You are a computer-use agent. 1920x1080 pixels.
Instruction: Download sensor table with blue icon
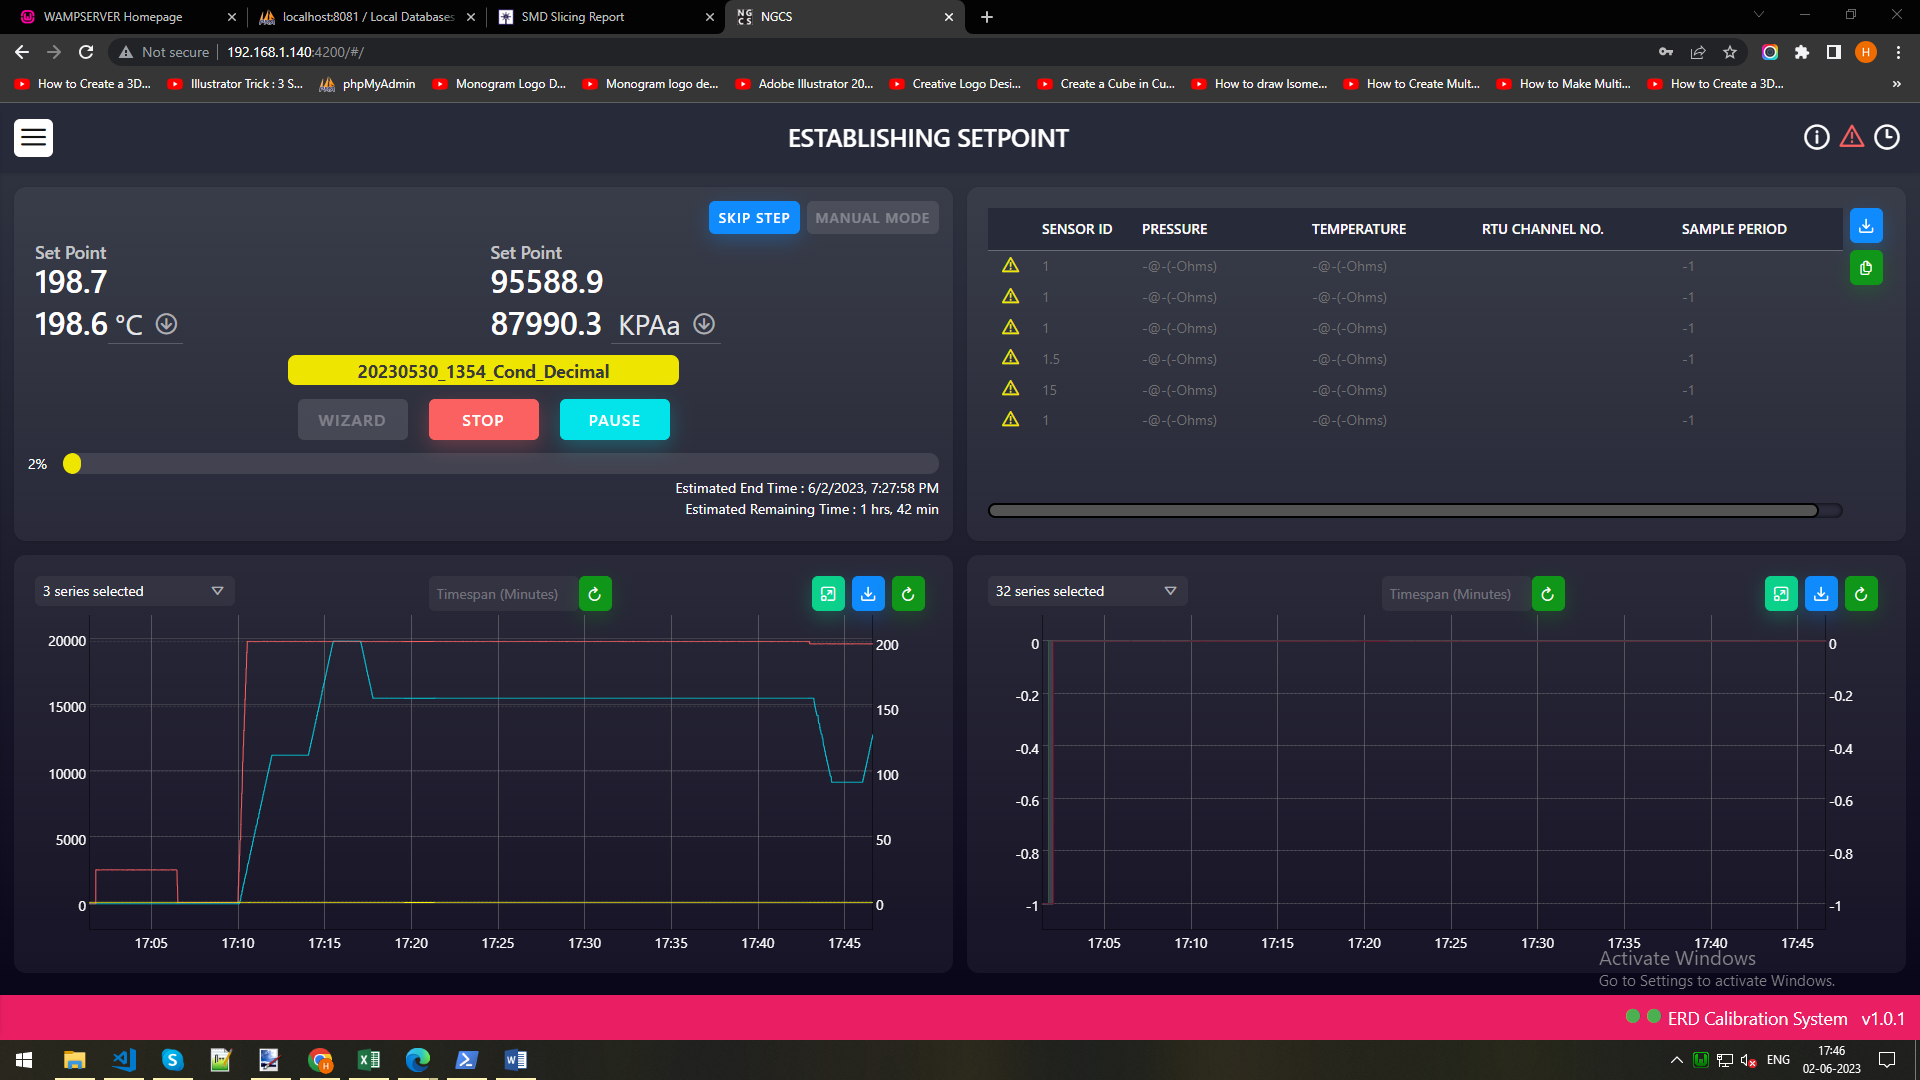[1865, 226]
